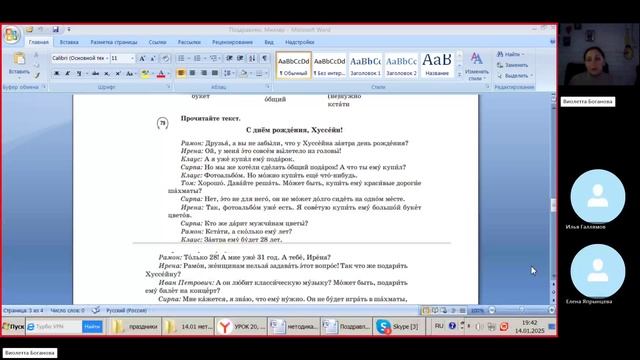Open the Paragraph (Абзац) dialog launcher
This screenshot has width=640, height=360.
click(x=268, y=87)
